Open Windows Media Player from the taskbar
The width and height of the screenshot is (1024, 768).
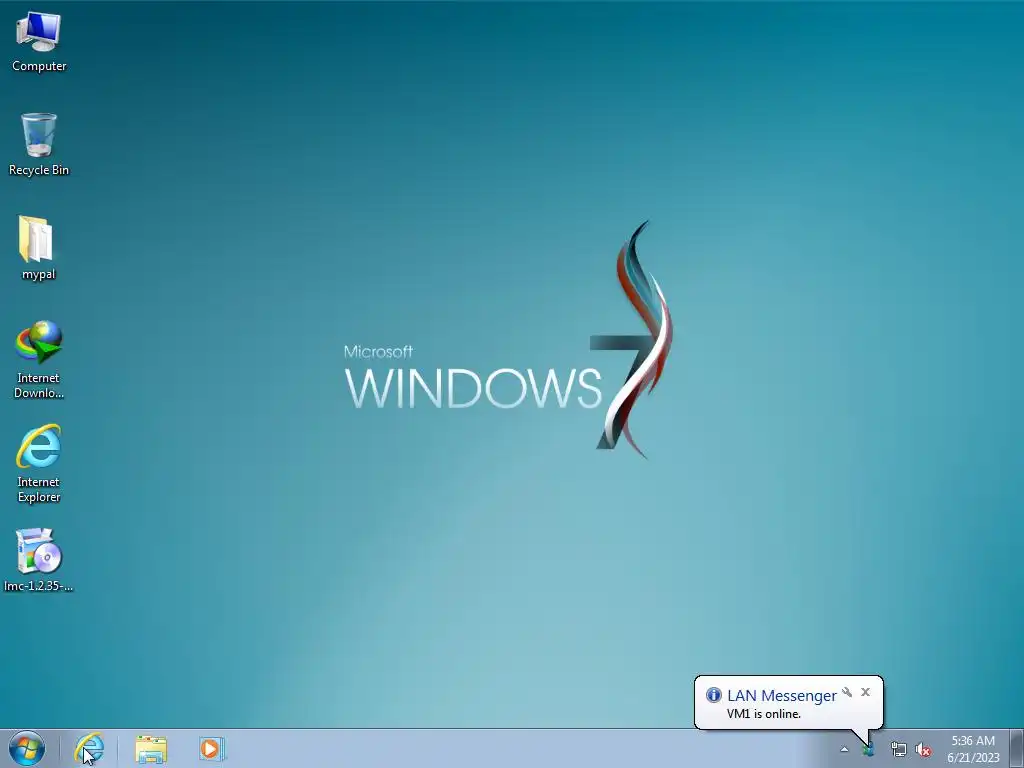pyautogui.click(x=212, y=749)
